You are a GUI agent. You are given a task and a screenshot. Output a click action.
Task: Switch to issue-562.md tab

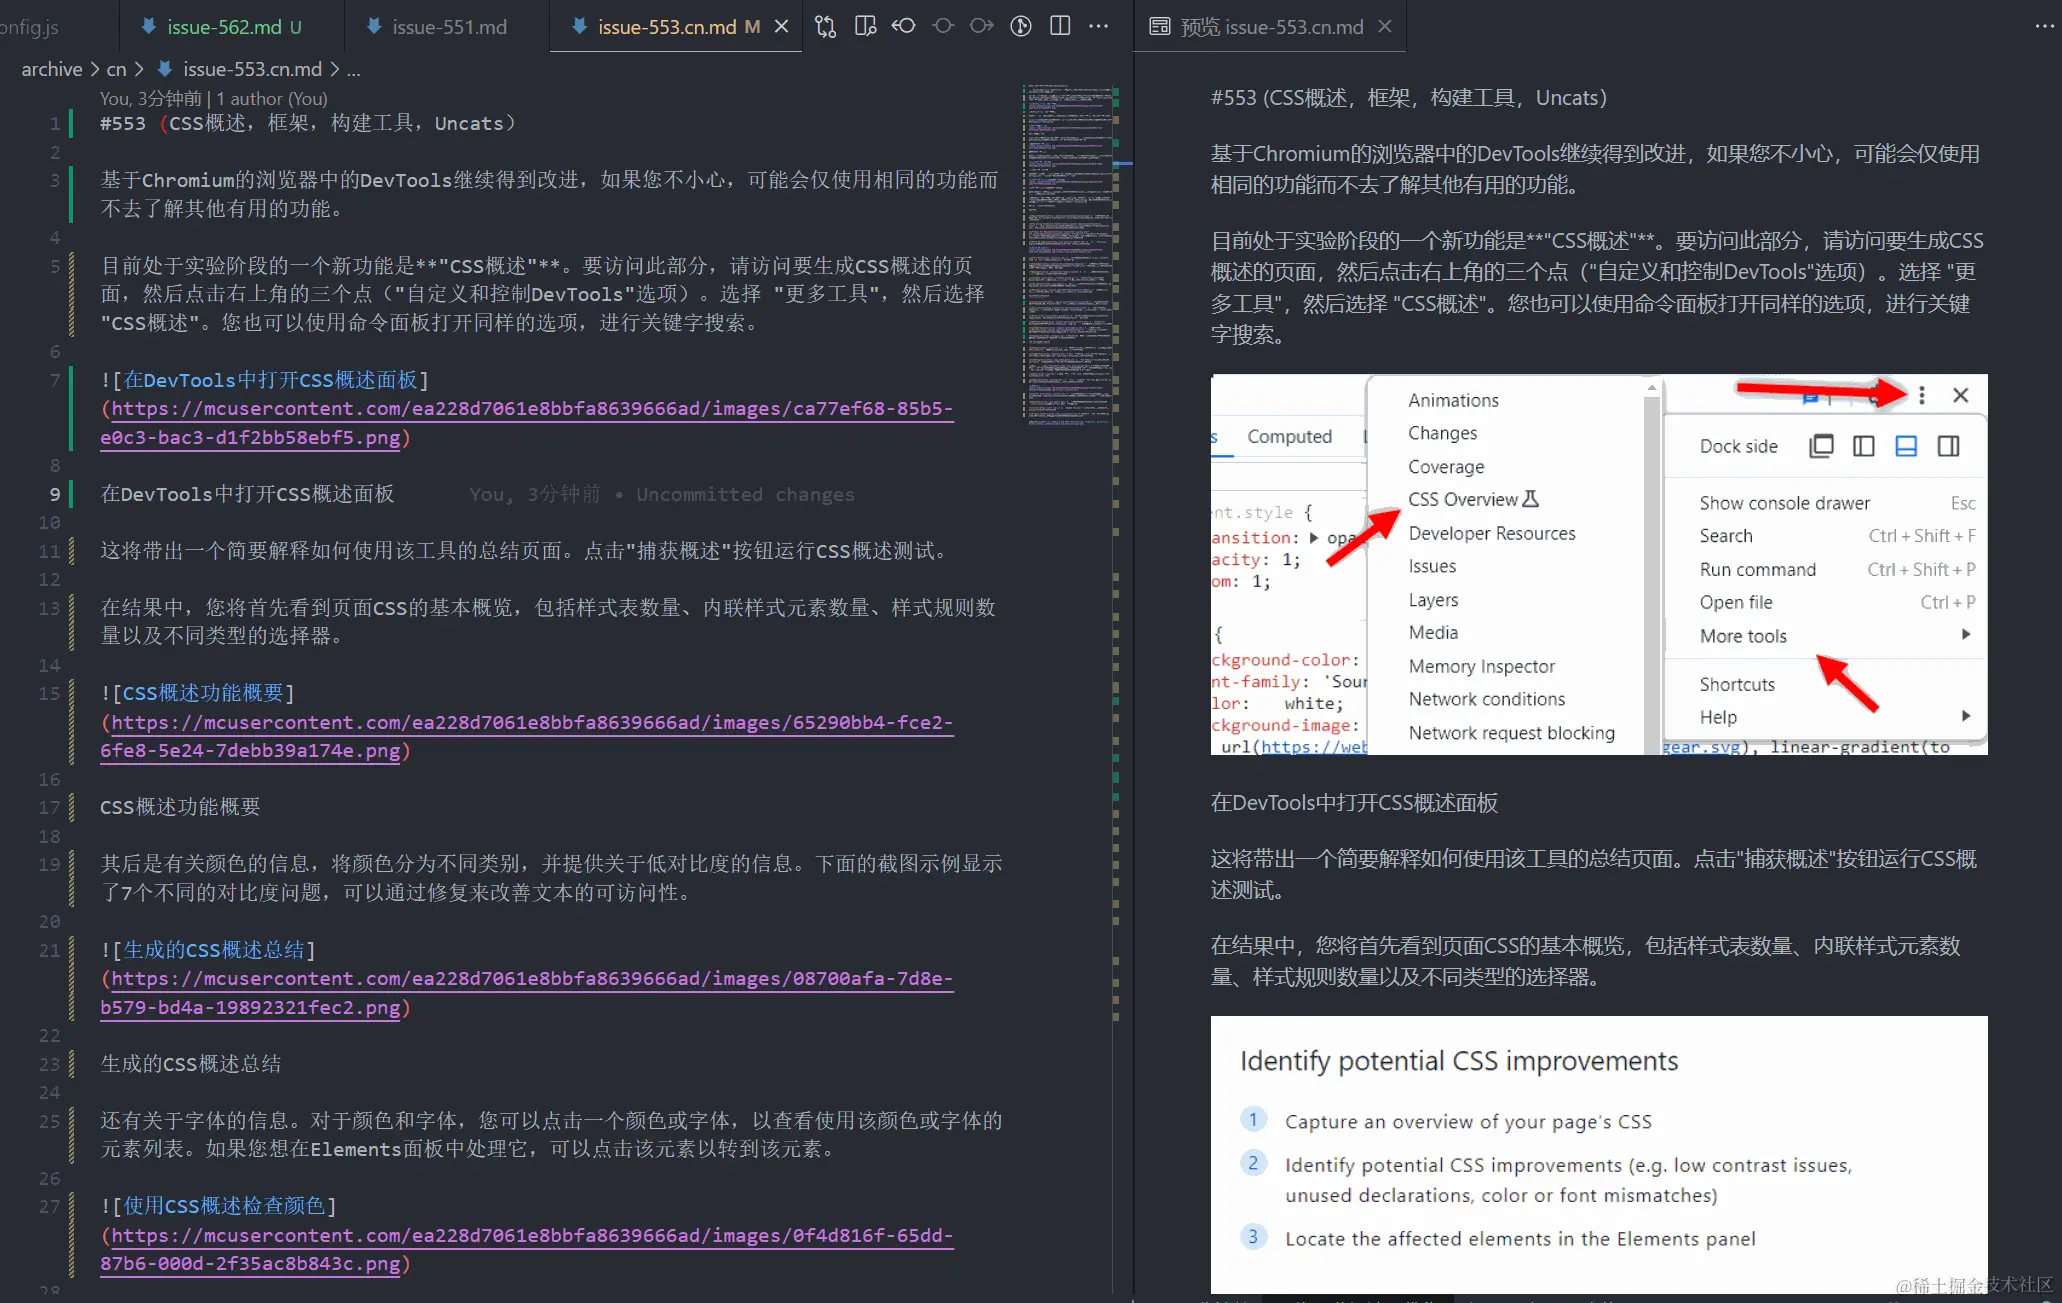click(223, 27)
